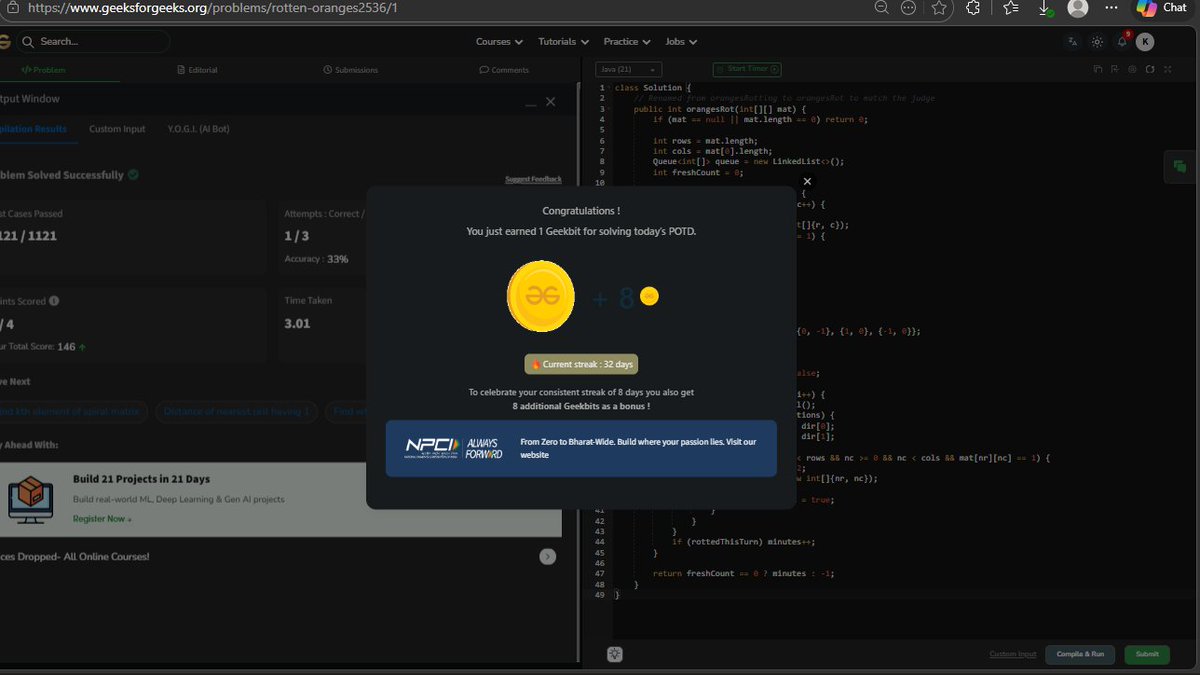1200x675 pixels.
Task: Click the second editor toolbar icon
Action: point(1115,69)
